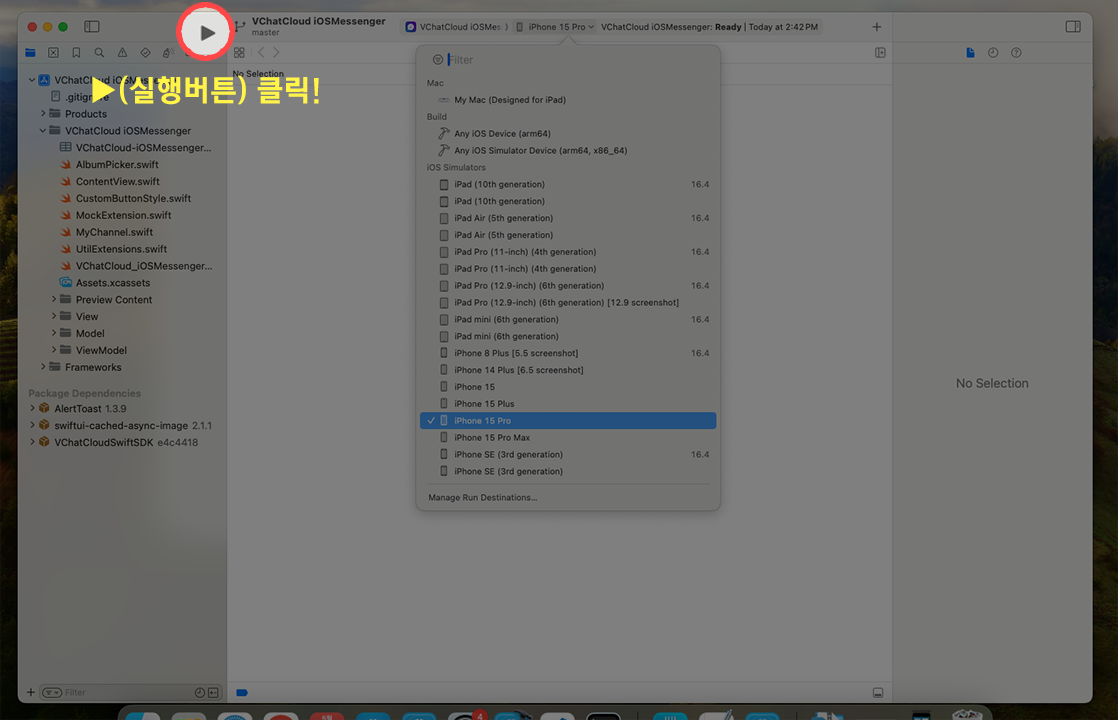Select iPhone 15 Pro Max simulator
The height and width of the screenshot is (720, 1118).
point(492,438)
